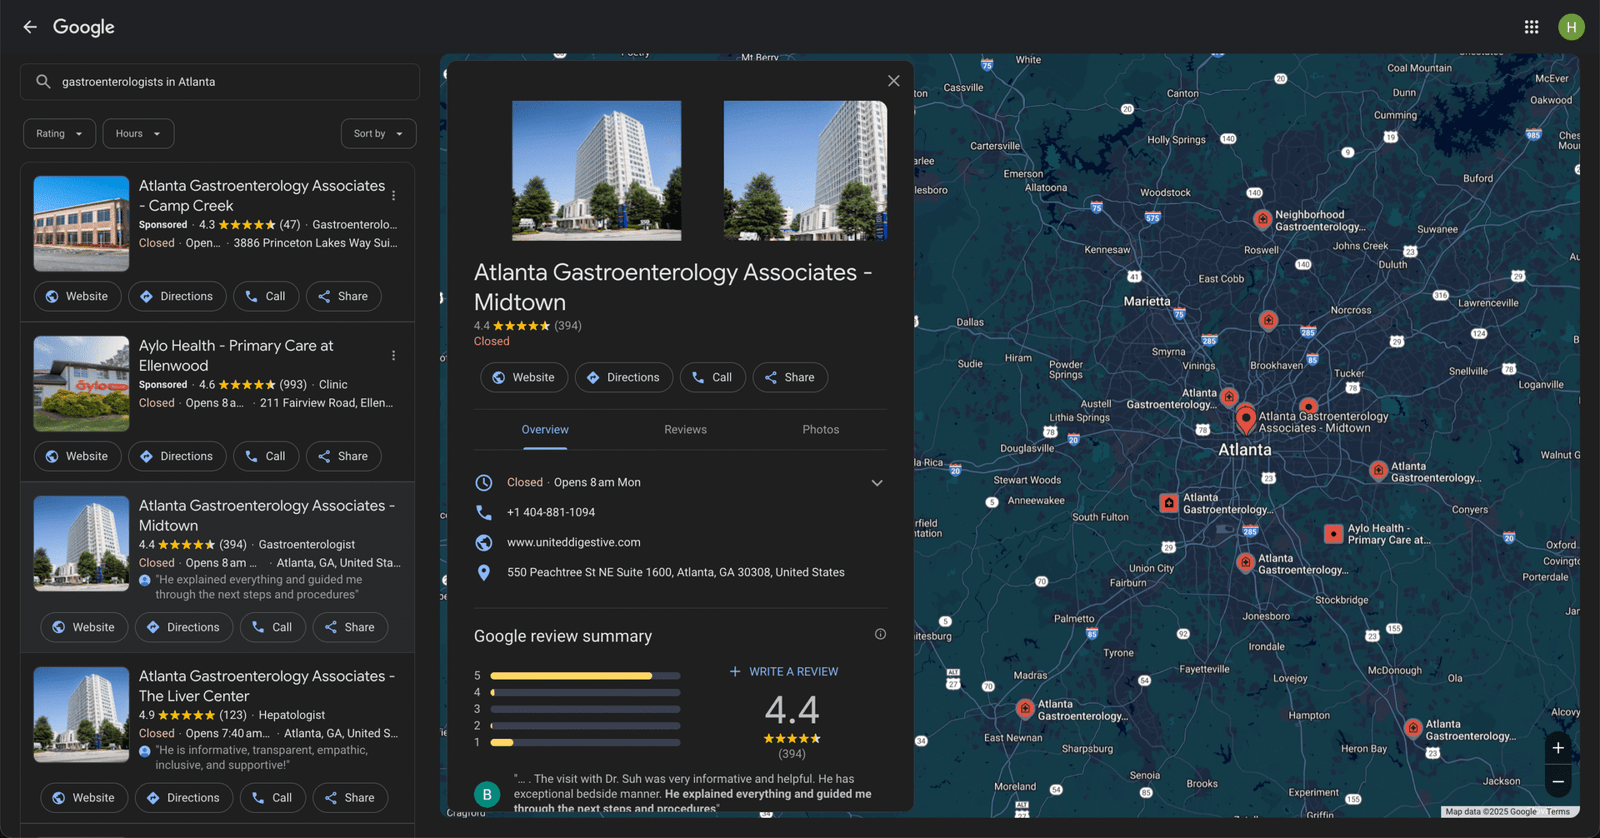
Task: Click the search magnifier icon
Action: pyautogui.click(x=43, y=82)
